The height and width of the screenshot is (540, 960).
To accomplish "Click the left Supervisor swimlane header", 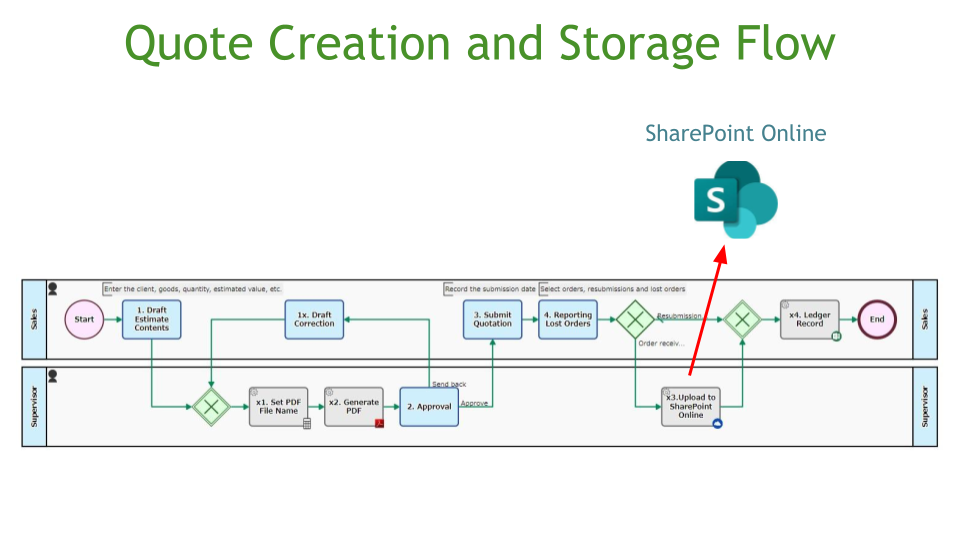I will click(34, 407).
